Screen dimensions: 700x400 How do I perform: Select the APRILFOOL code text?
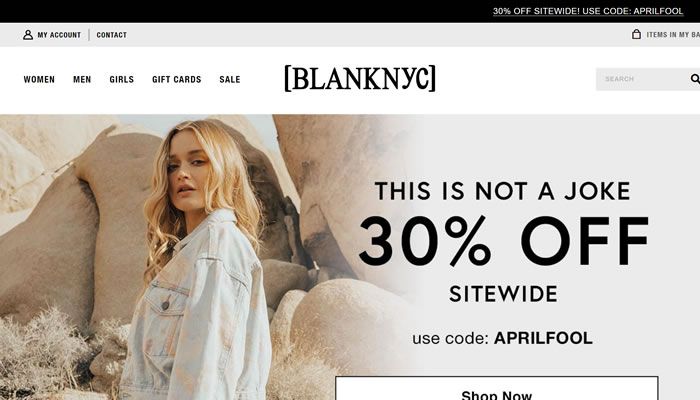(543, 338)
